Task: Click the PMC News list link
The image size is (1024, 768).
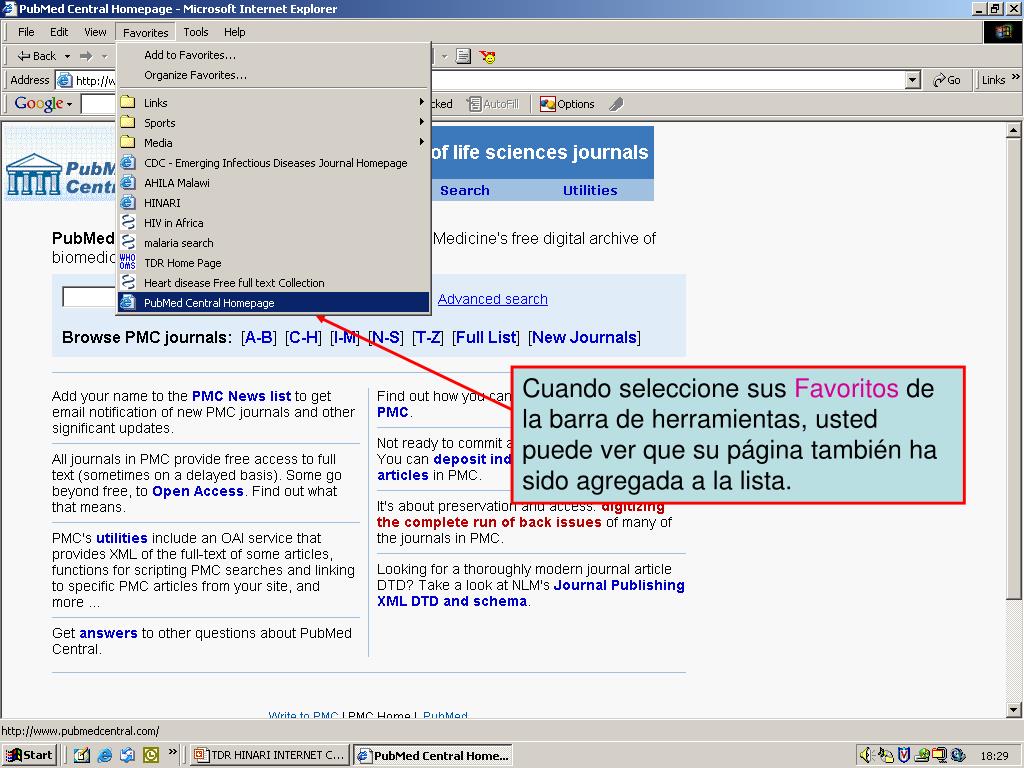Action: (x=241, y=396)
